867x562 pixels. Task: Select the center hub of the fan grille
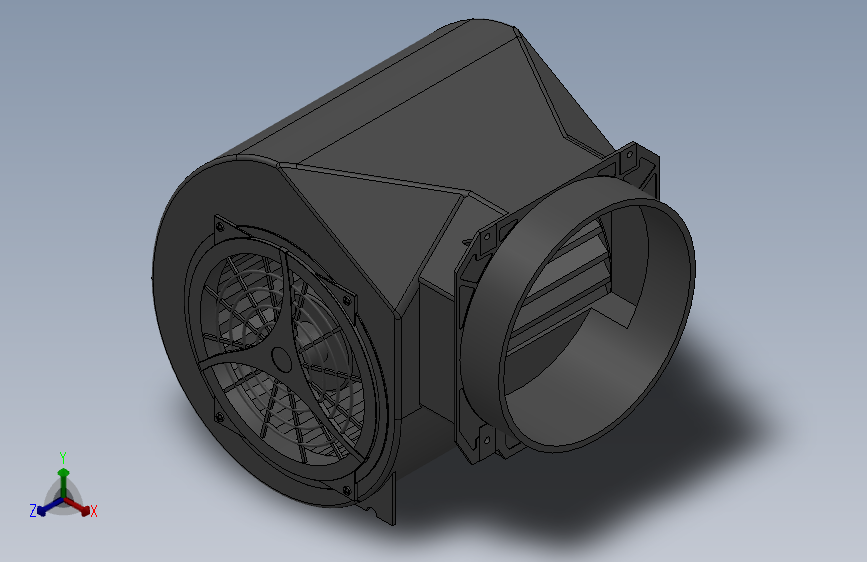pos(282,360)
